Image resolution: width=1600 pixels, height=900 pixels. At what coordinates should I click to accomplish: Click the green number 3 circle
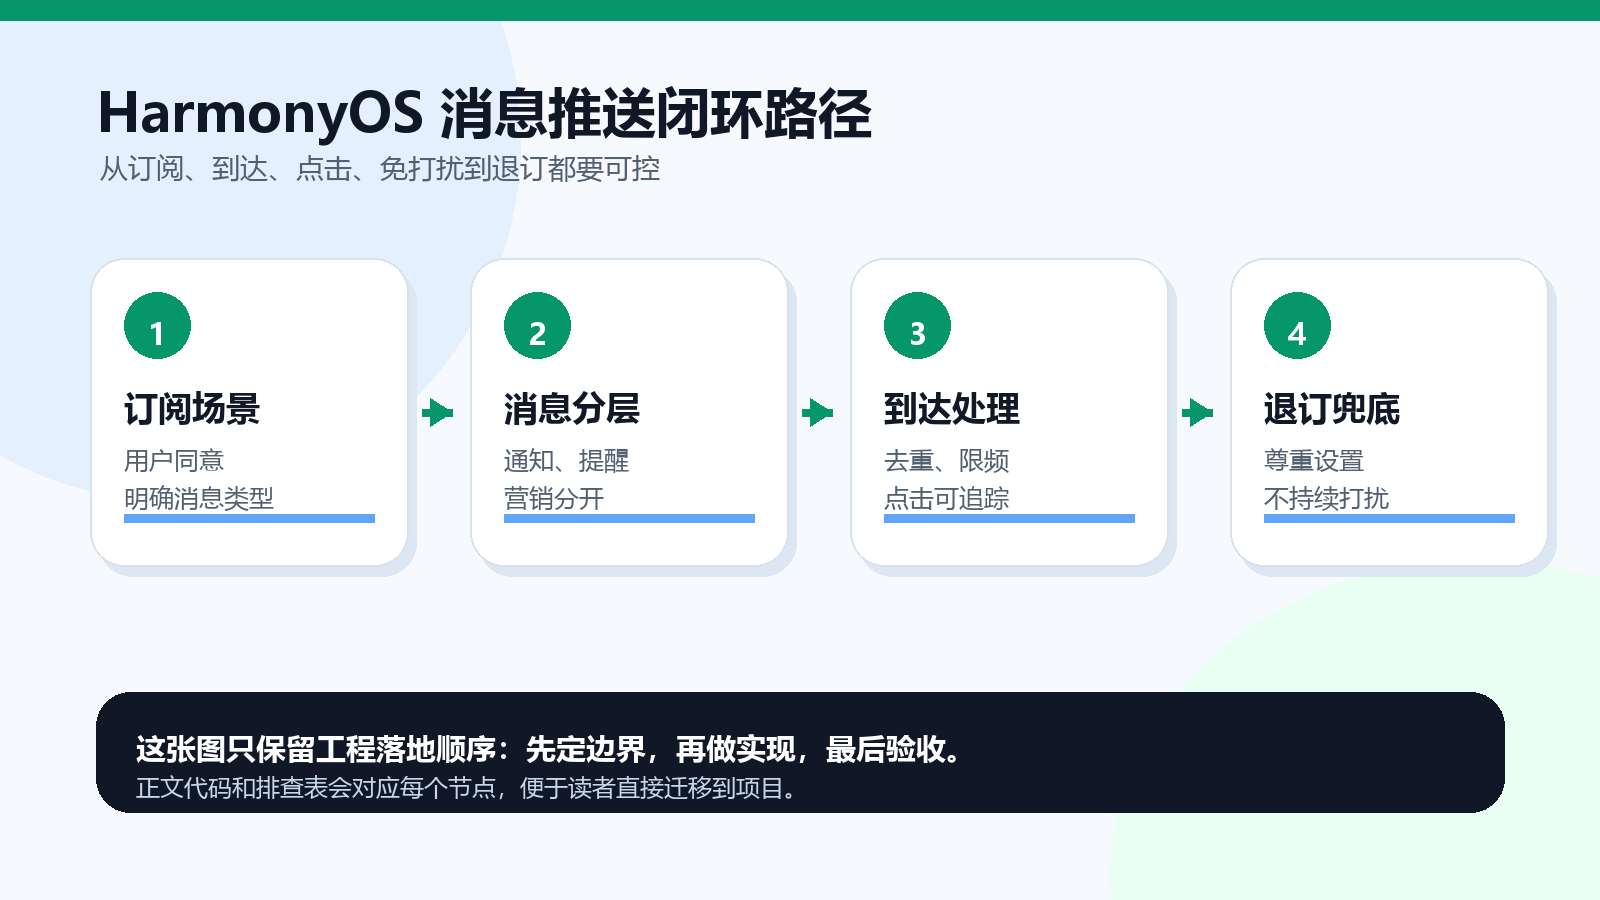(917, 325)
